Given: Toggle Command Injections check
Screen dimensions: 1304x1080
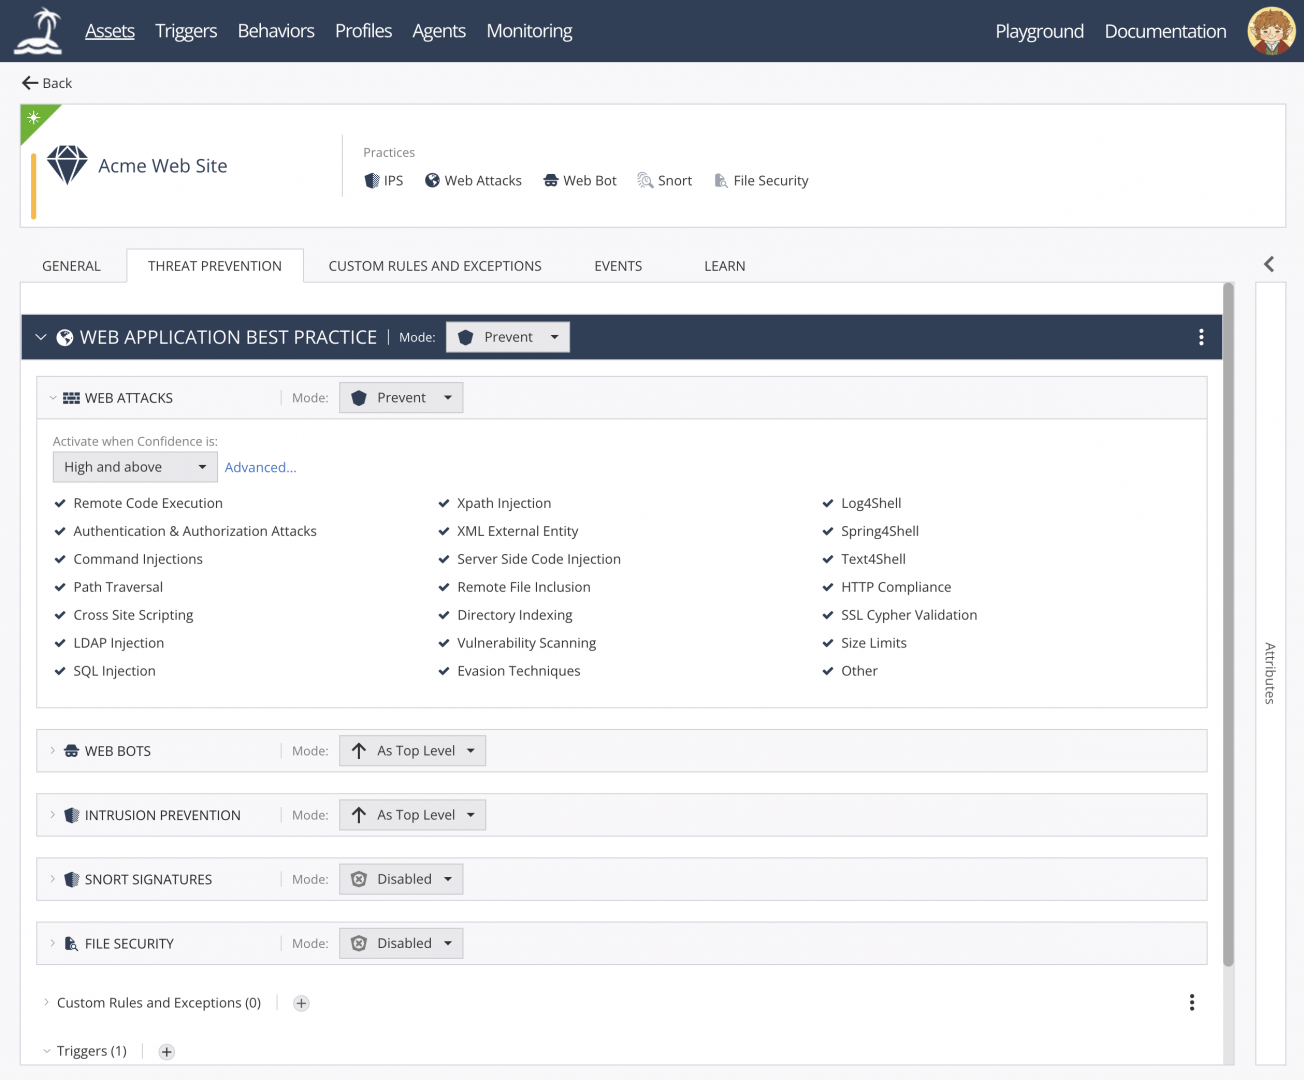Looking at the screenshot, I should 60,559.
